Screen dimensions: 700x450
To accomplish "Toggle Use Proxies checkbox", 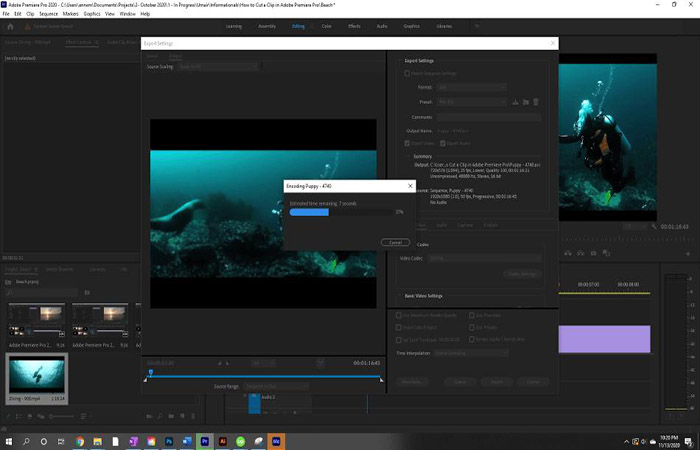I will [471, 327].
